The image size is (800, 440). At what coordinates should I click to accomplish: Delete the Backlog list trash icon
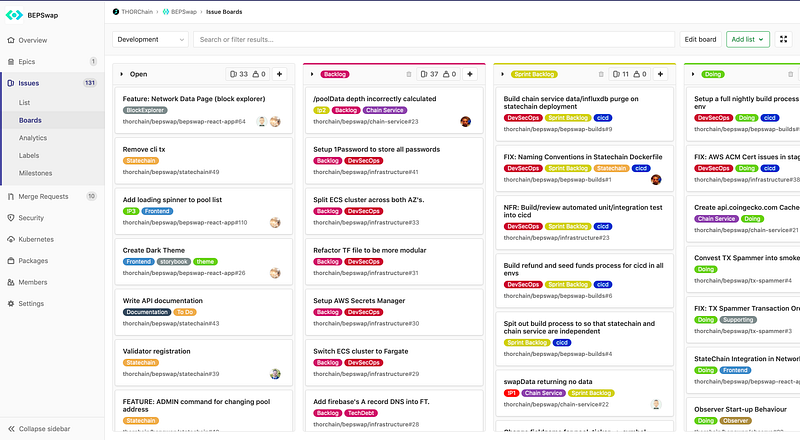(x=409, y=75)
